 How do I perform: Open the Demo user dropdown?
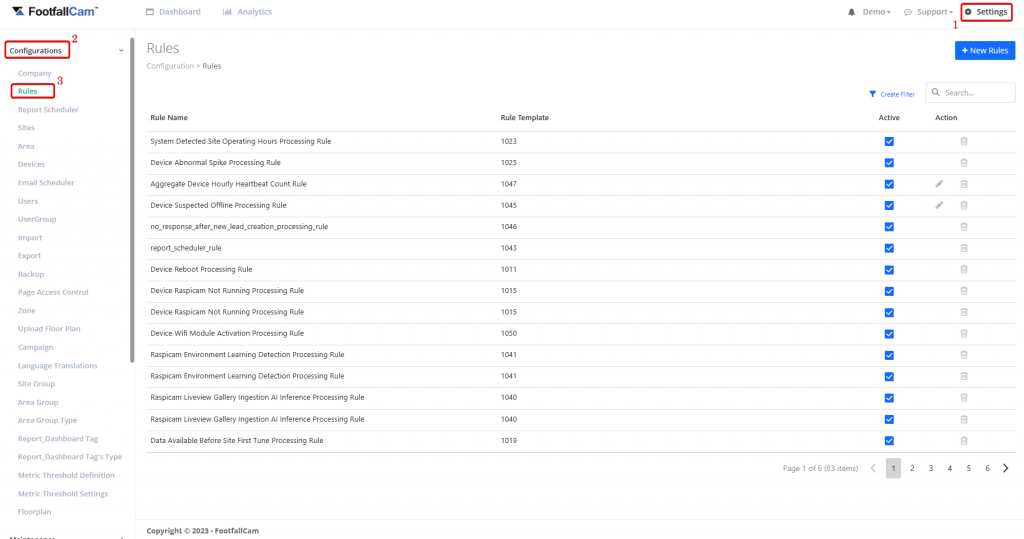(876, 12)
